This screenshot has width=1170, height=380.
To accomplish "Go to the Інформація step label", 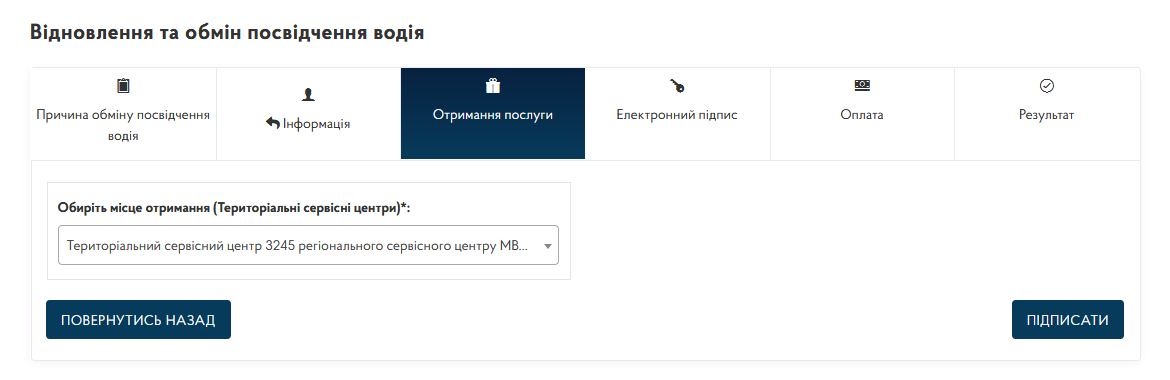I will point(316,123).
